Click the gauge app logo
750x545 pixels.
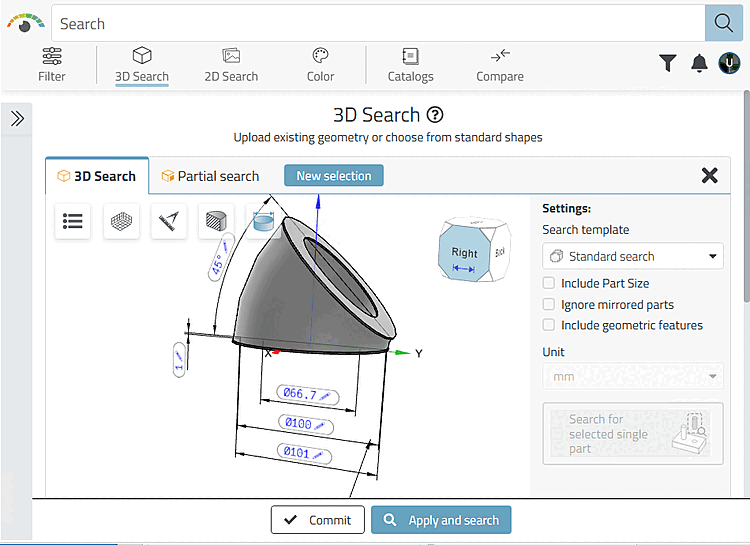[25, 22]
